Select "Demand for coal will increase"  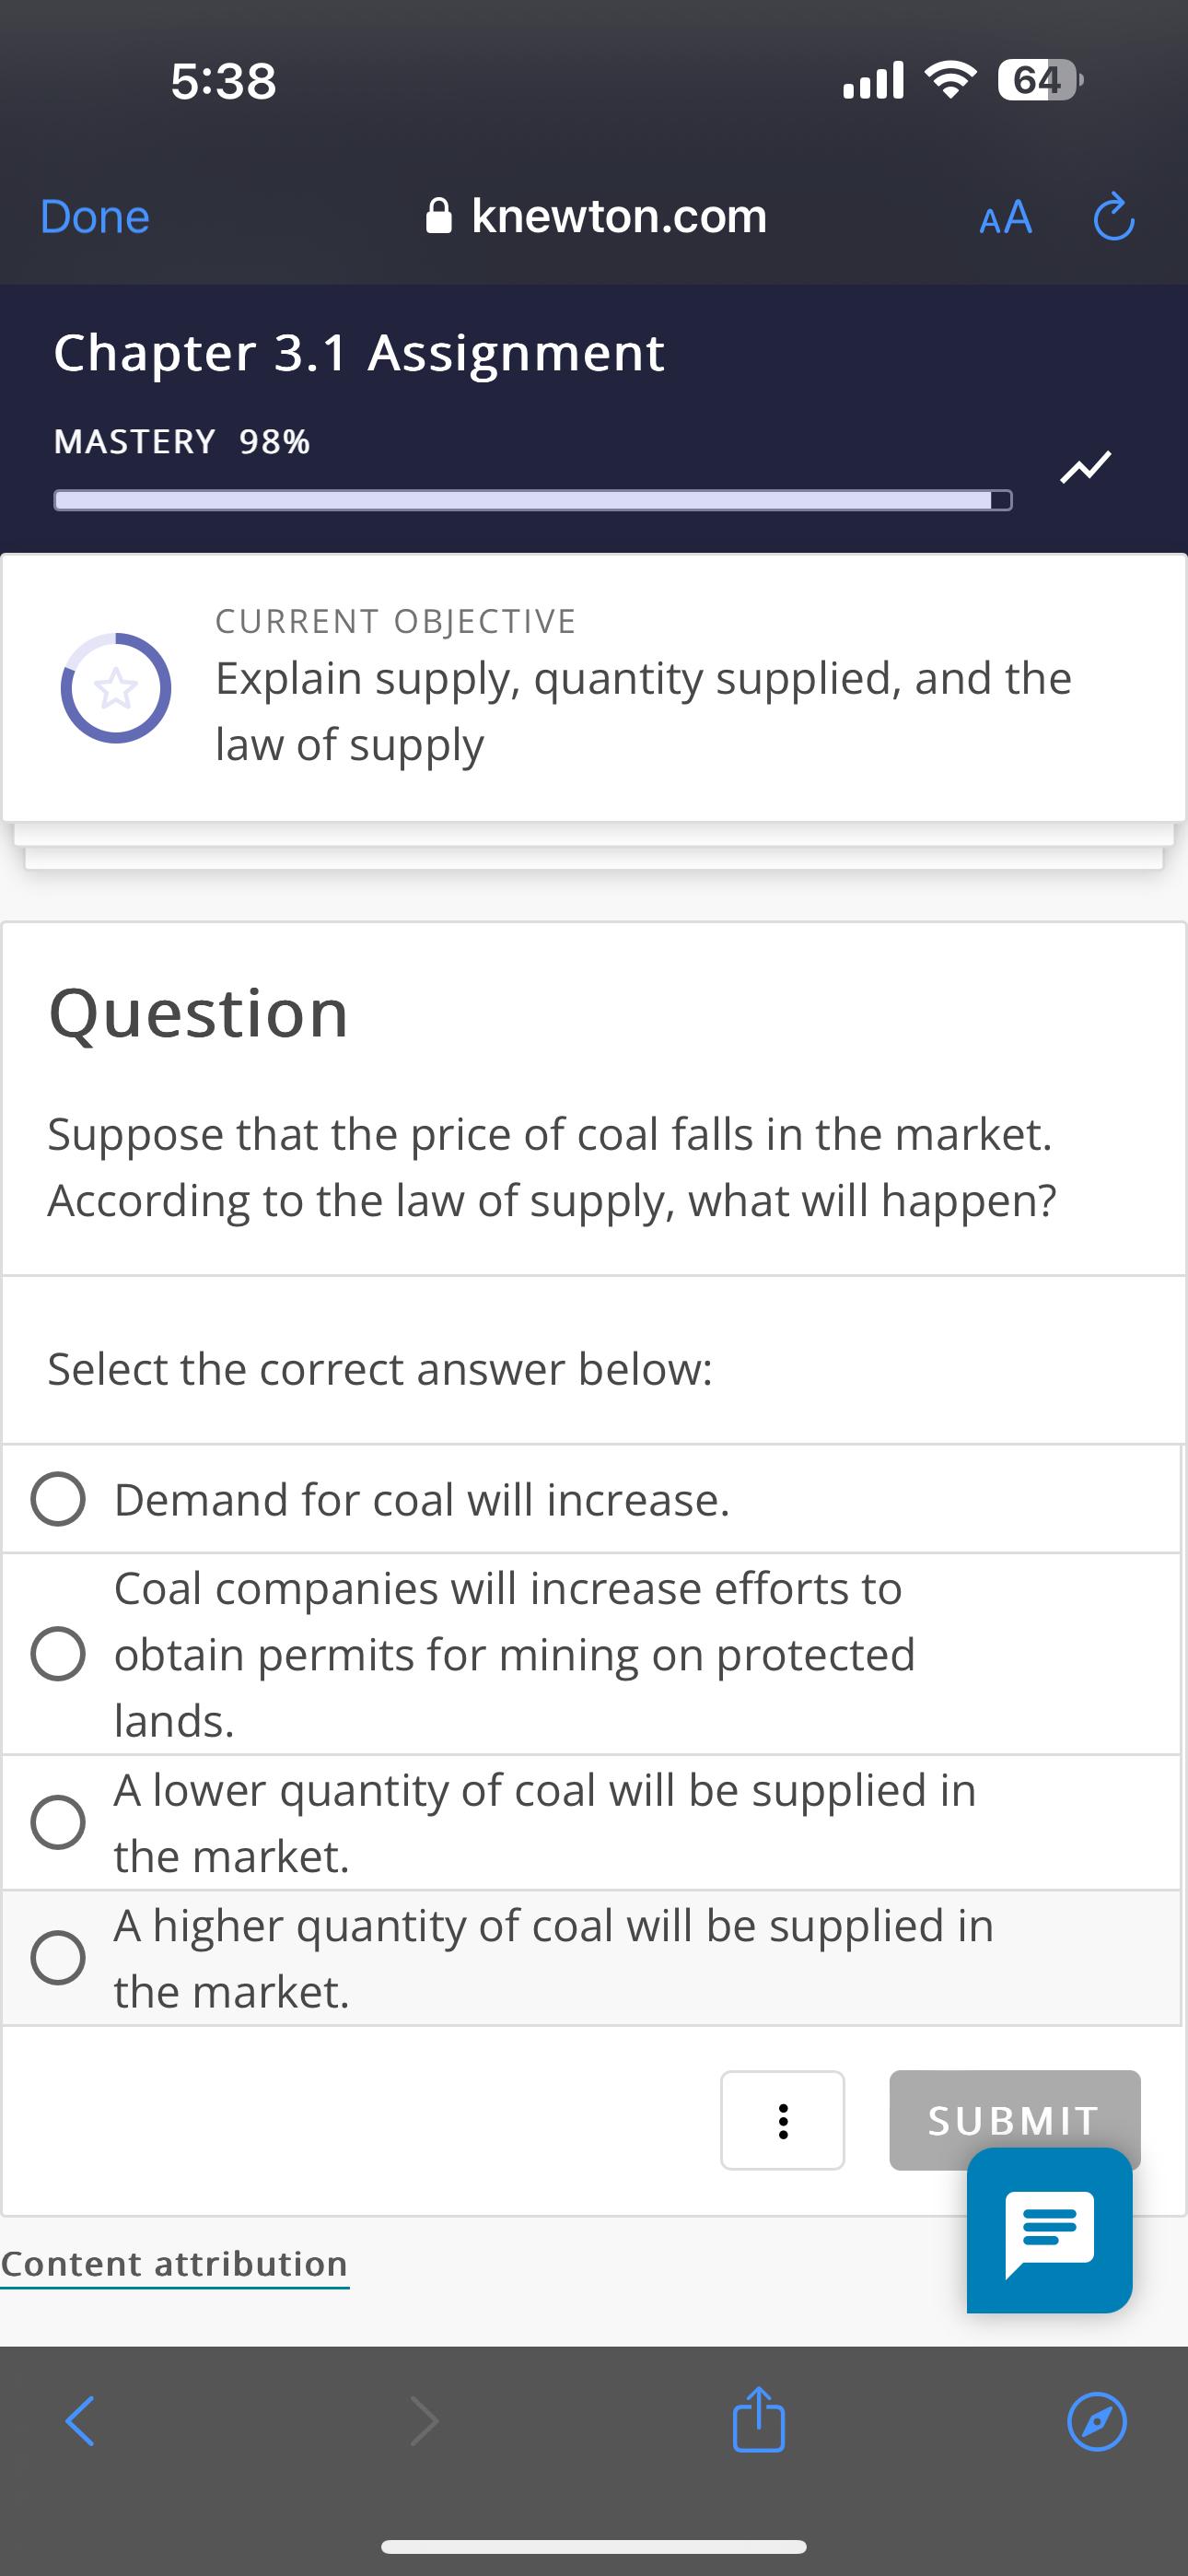point(58,1499)
